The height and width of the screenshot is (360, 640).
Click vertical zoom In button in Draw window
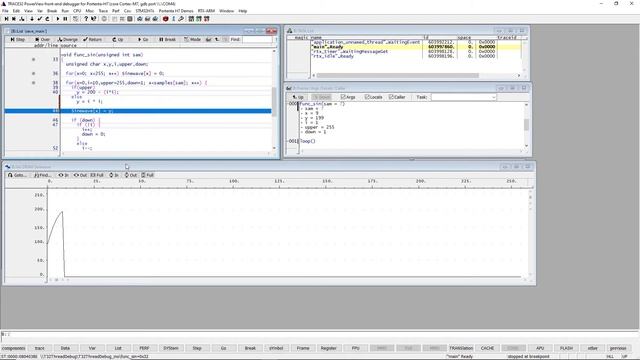coord(114,175)
